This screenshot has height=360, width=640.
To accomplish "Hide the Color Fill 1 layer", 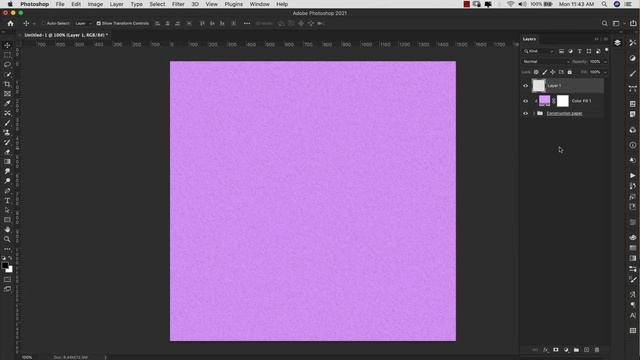I will click(526, 101).
